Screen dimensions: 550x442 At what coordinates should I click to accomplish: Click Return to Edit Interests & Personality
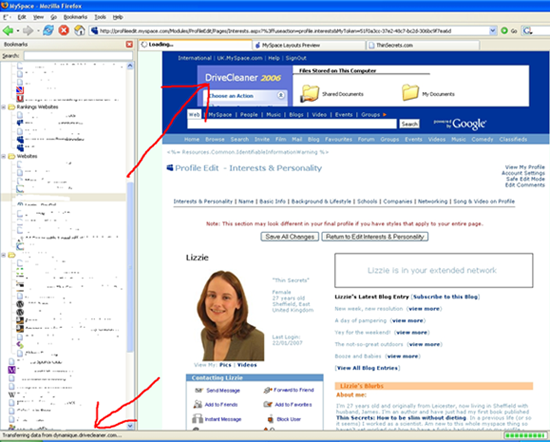pyautogui.click(x=375, y=237)
